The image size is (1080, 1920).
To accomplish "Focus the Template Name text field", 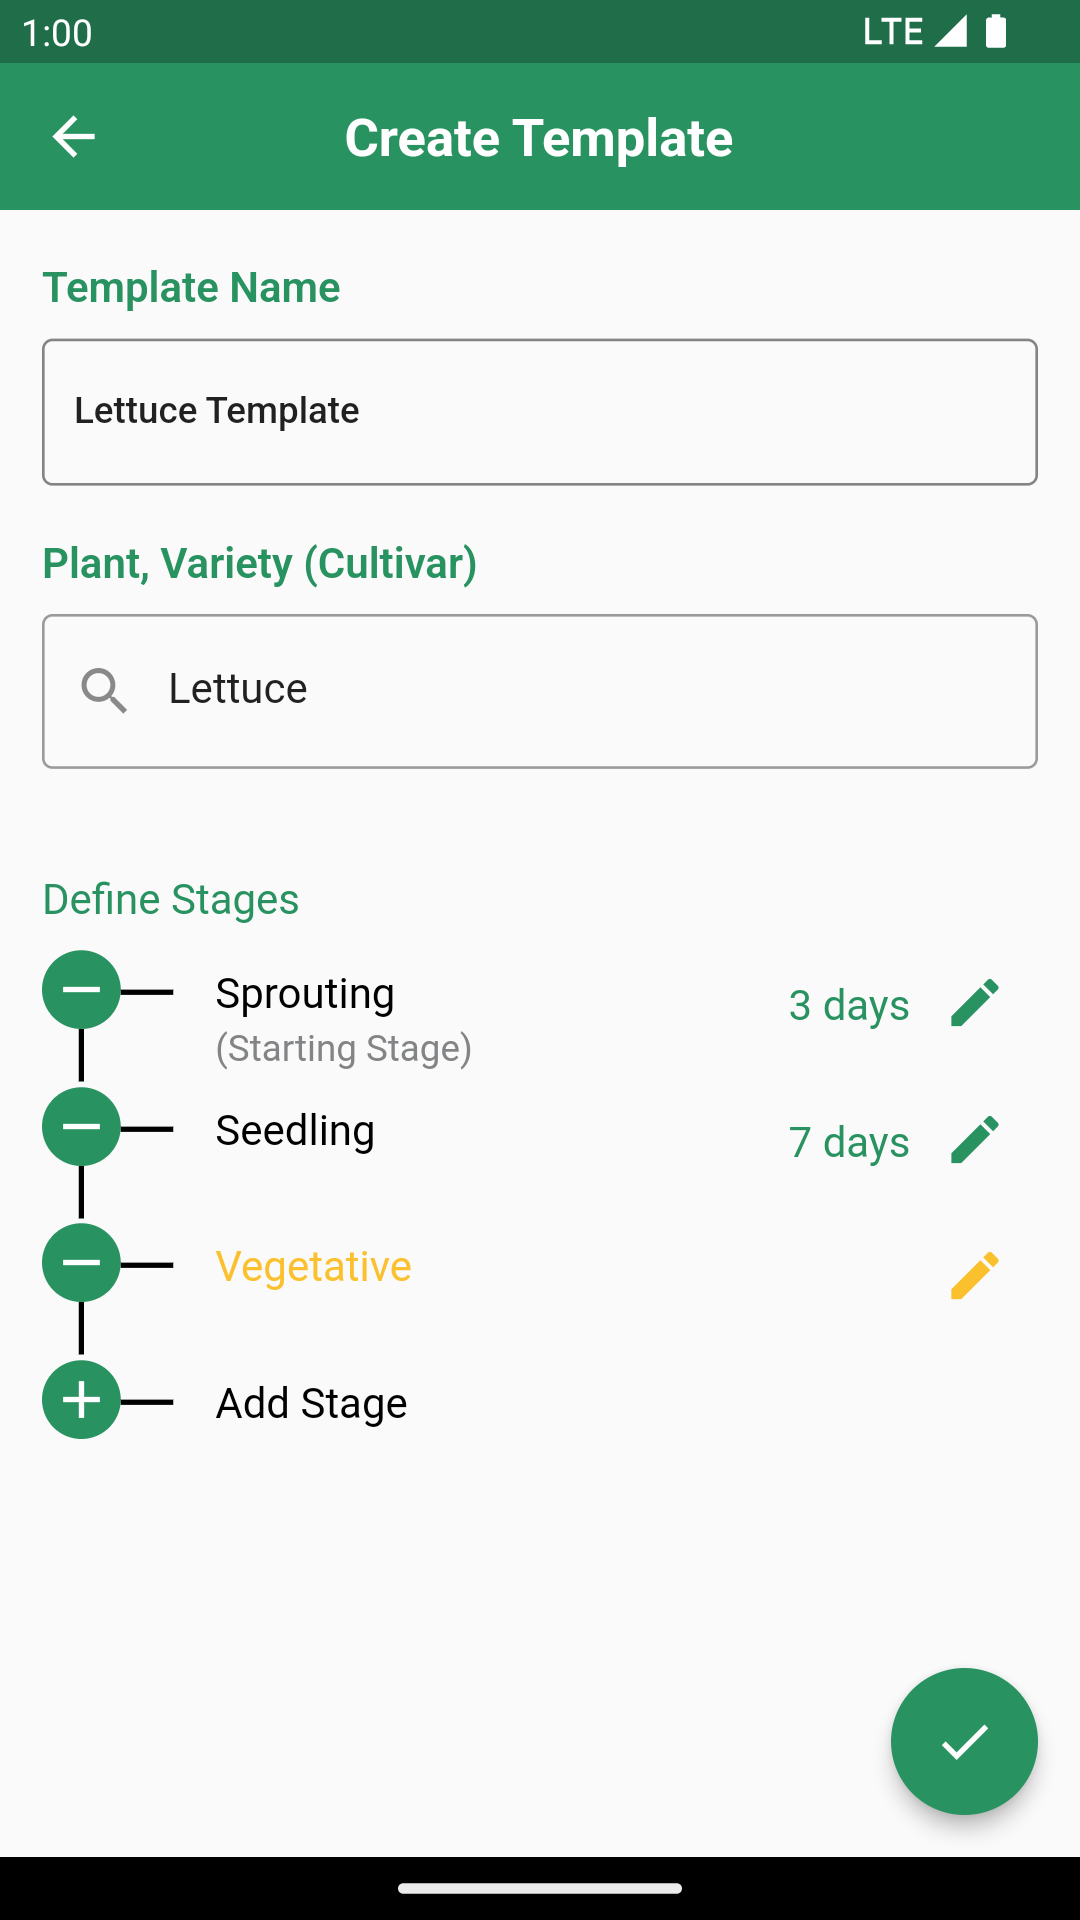I will [540, 412].
